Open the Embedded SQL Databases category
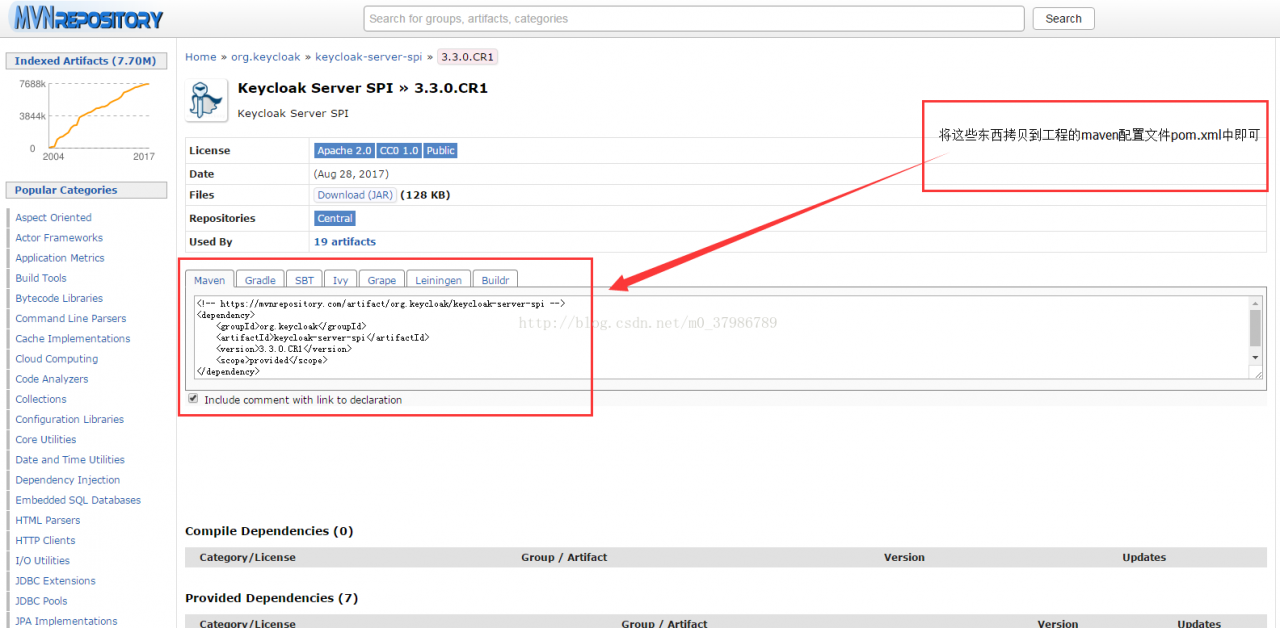This screenshot has height=628, width=1280. pos(78,500)
